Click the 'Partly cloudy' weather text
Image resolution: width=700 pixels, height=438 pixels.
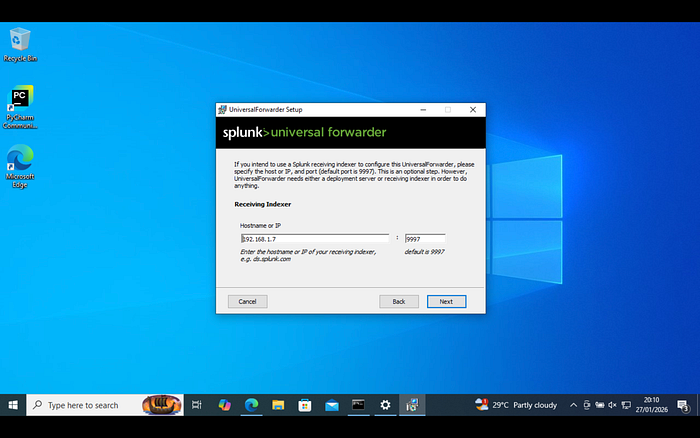[535, 405]
